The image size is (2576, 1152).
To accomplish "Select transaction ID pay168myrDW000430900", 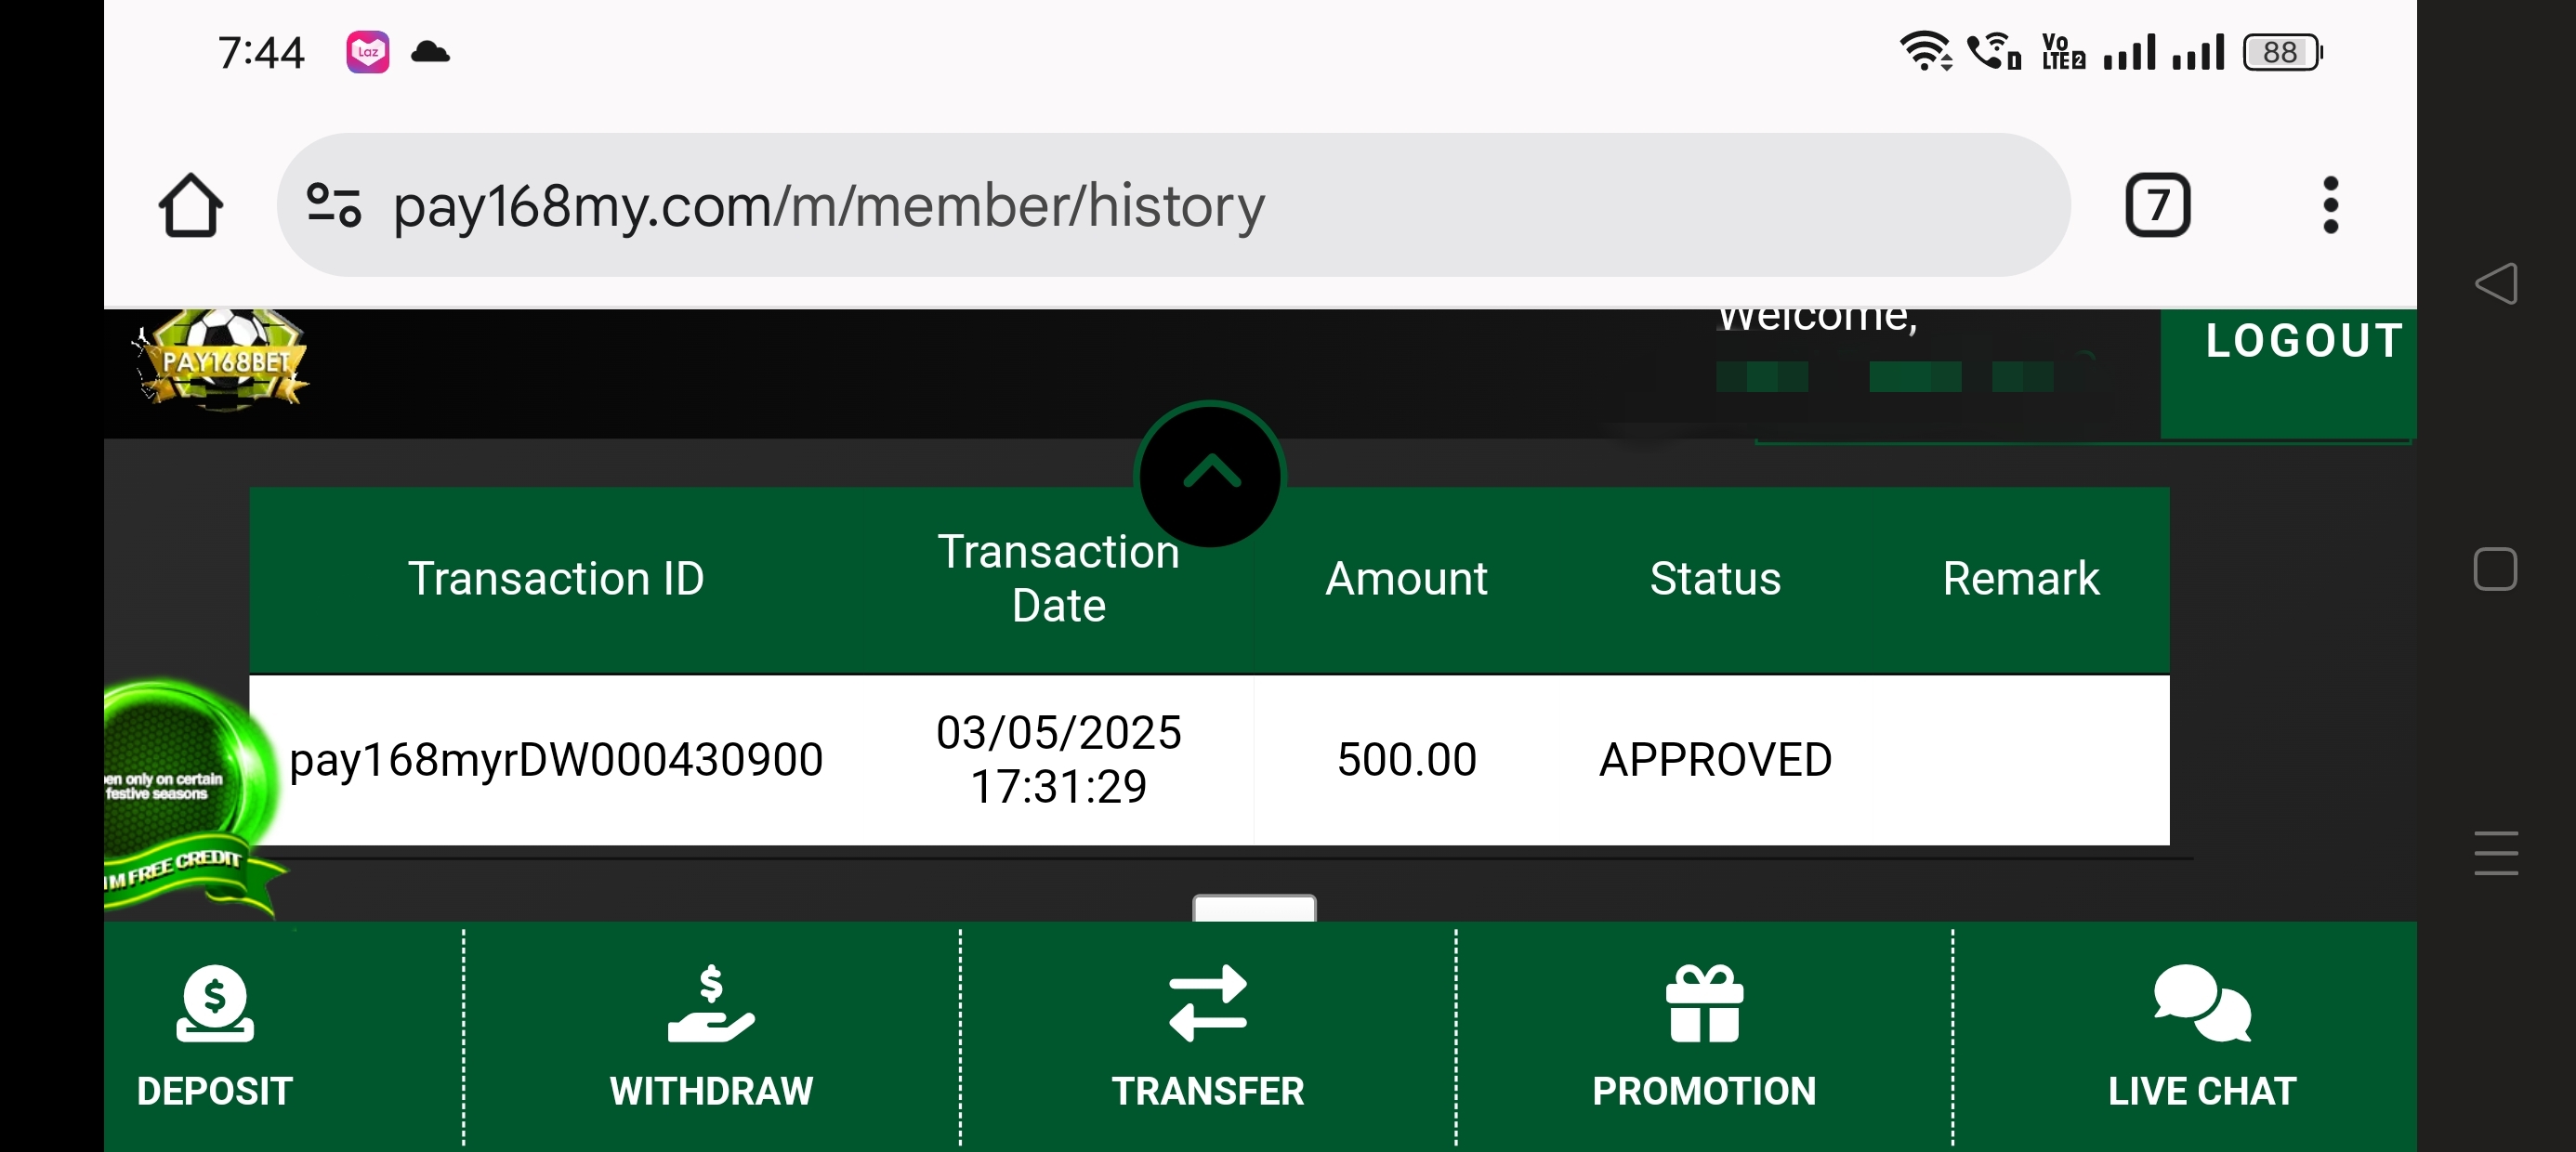I will point(556,760).
